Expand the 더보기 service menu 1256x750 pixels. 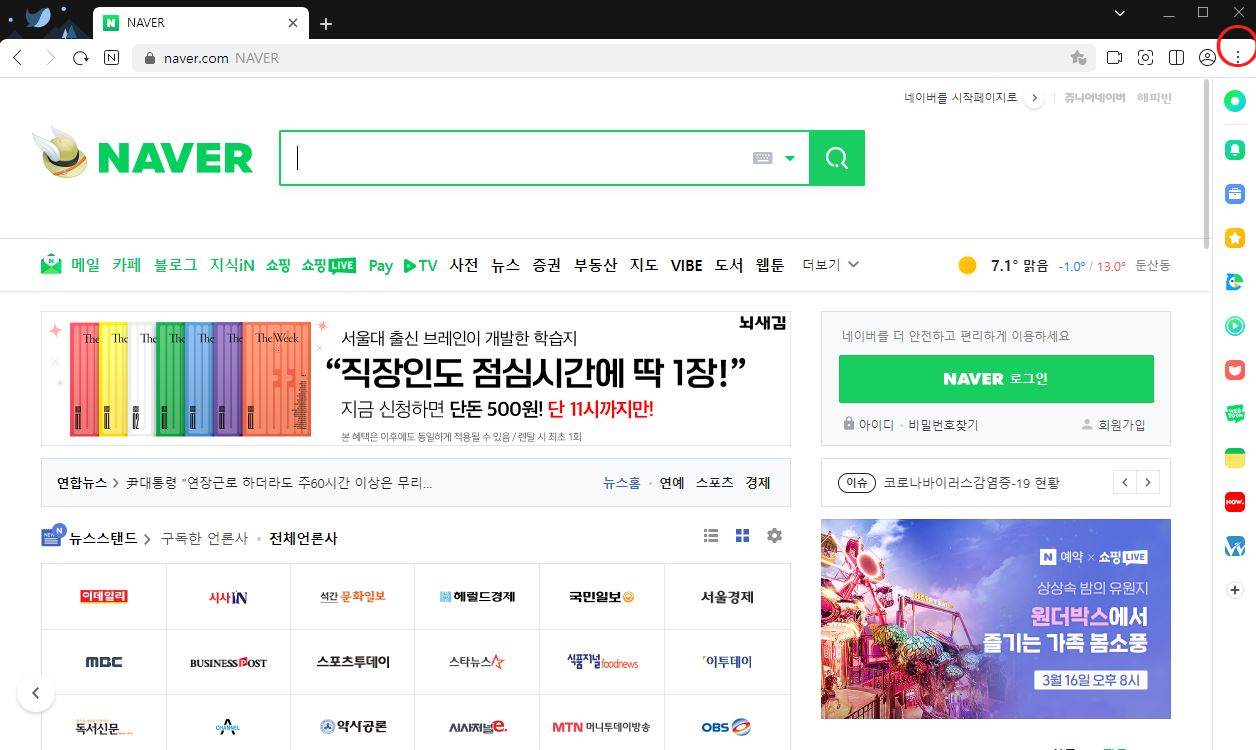click(831, 265)
